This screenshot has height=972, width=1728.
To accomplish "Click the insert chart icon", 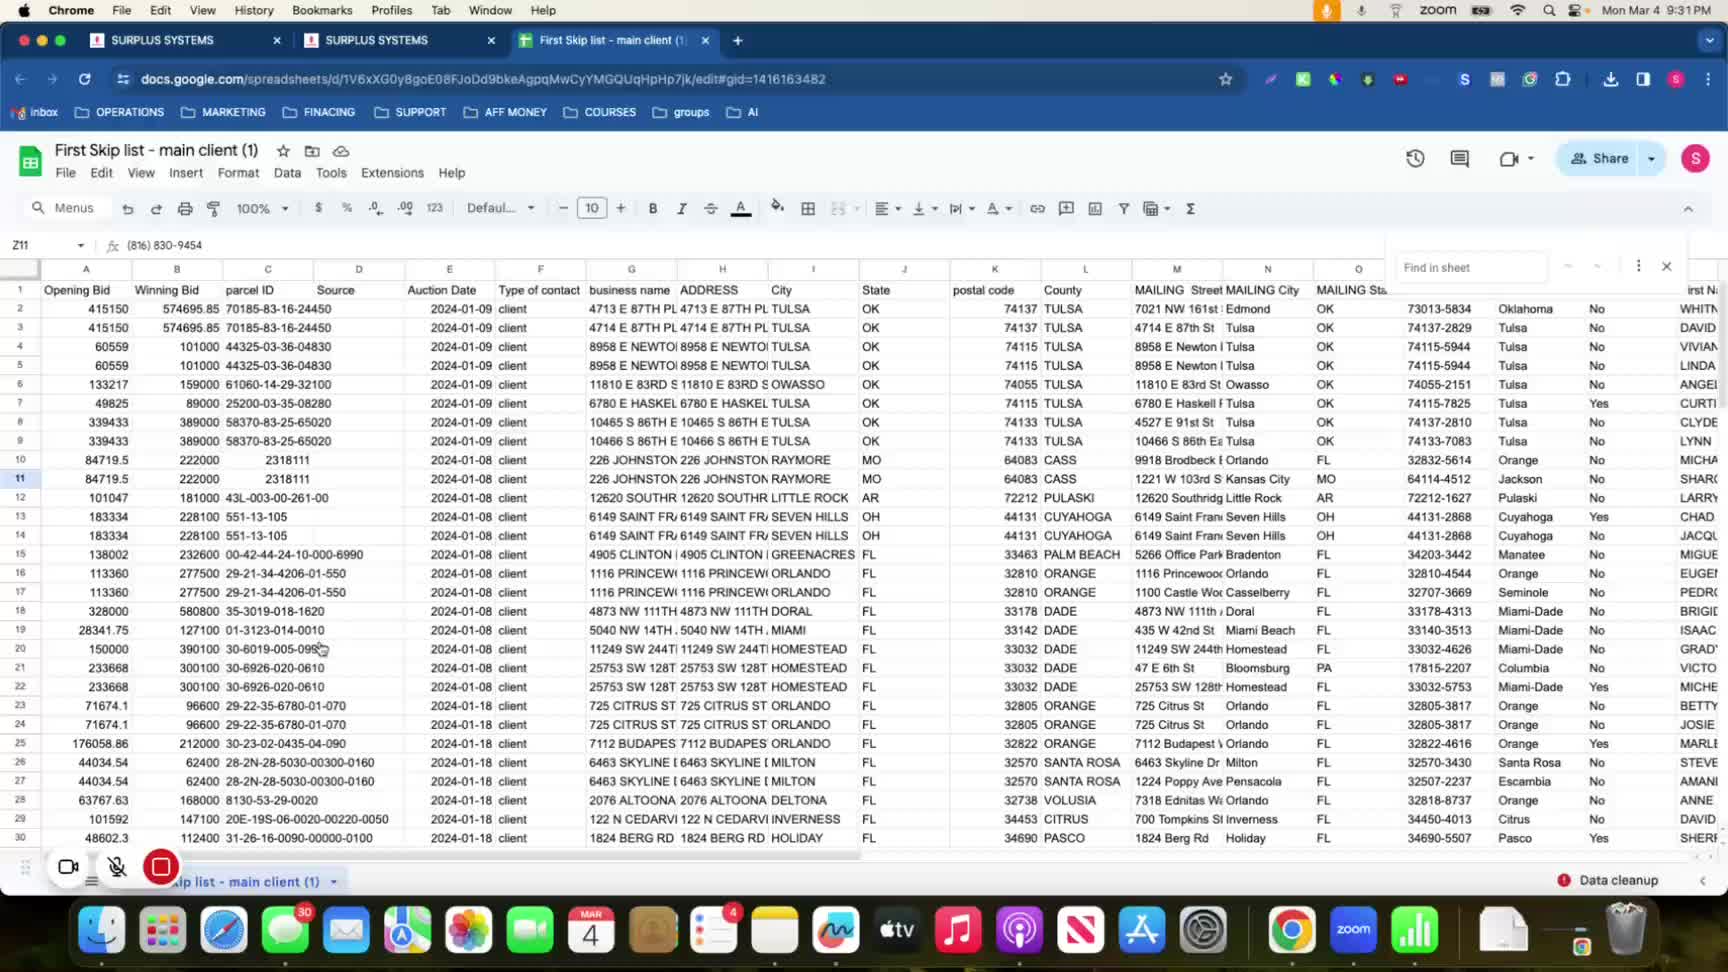I will (x=1095, y=209).
